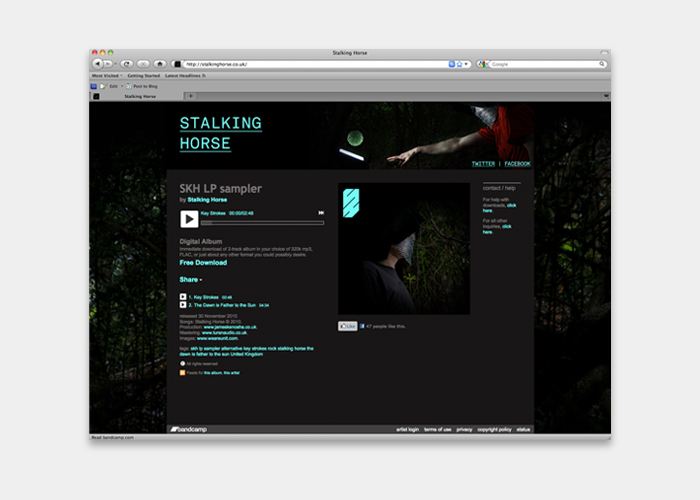The width and height of the screenshot is (700, 500).
Task: Open the Images credit website link
Action: click(x=217, y=338)
